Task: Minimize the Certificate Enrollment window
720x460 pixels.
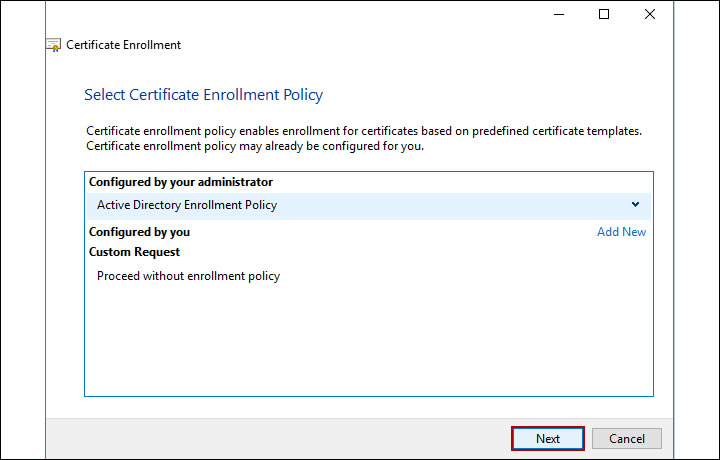Action: (x=558, y=14)
